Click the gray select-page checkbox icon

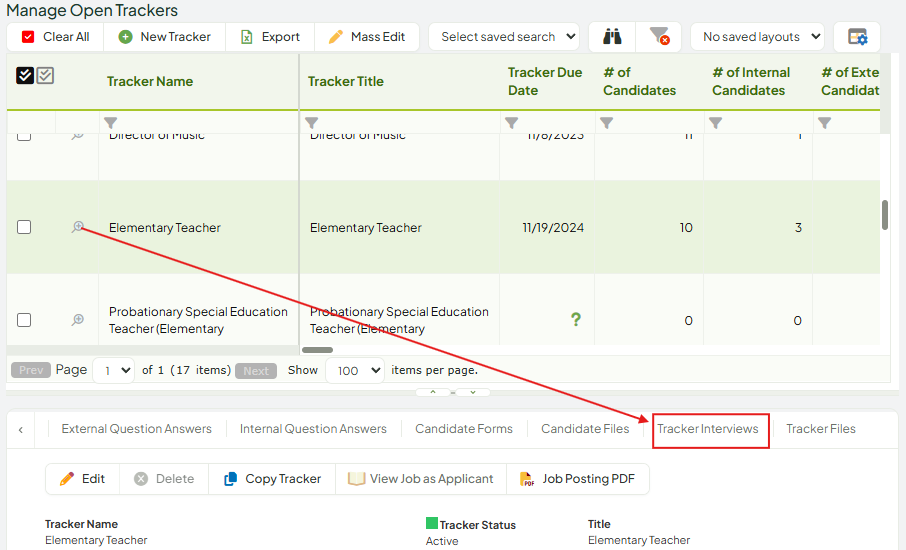coord(45,75)
